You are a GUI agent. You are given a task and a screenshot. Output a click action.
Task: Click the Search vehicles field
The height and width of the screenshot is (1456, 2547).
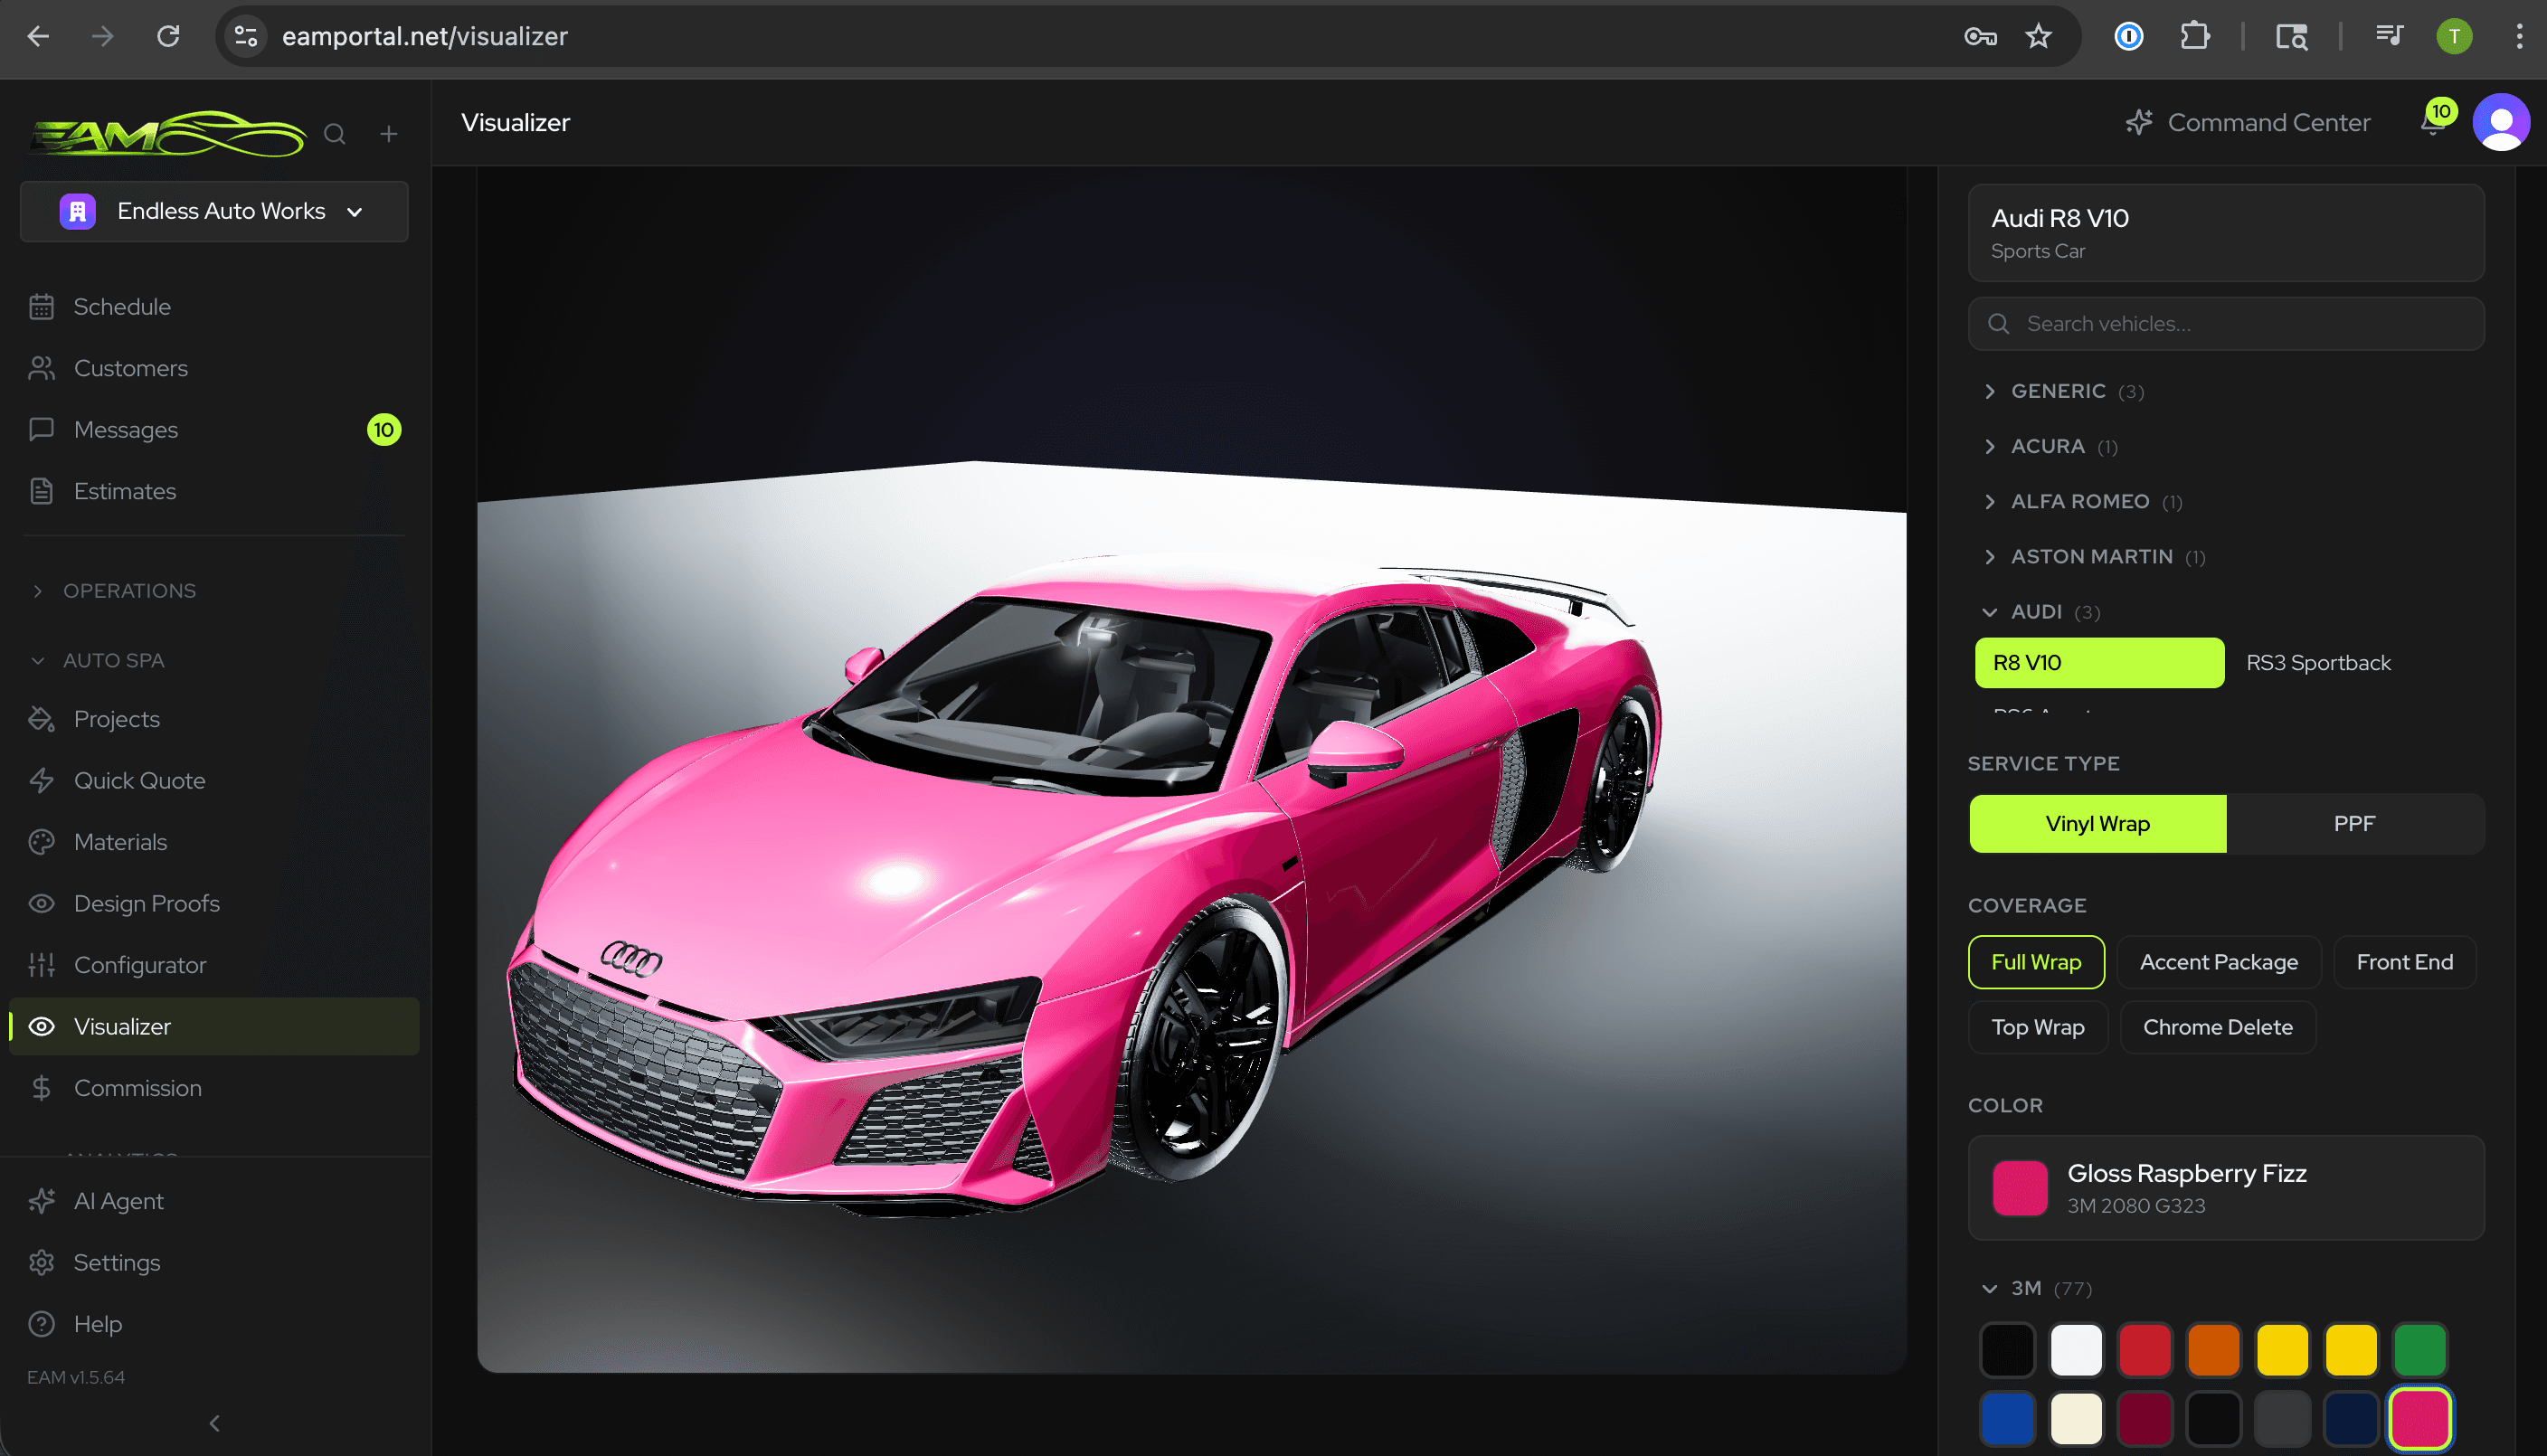pyautogui.click(x=2226, y=324)
